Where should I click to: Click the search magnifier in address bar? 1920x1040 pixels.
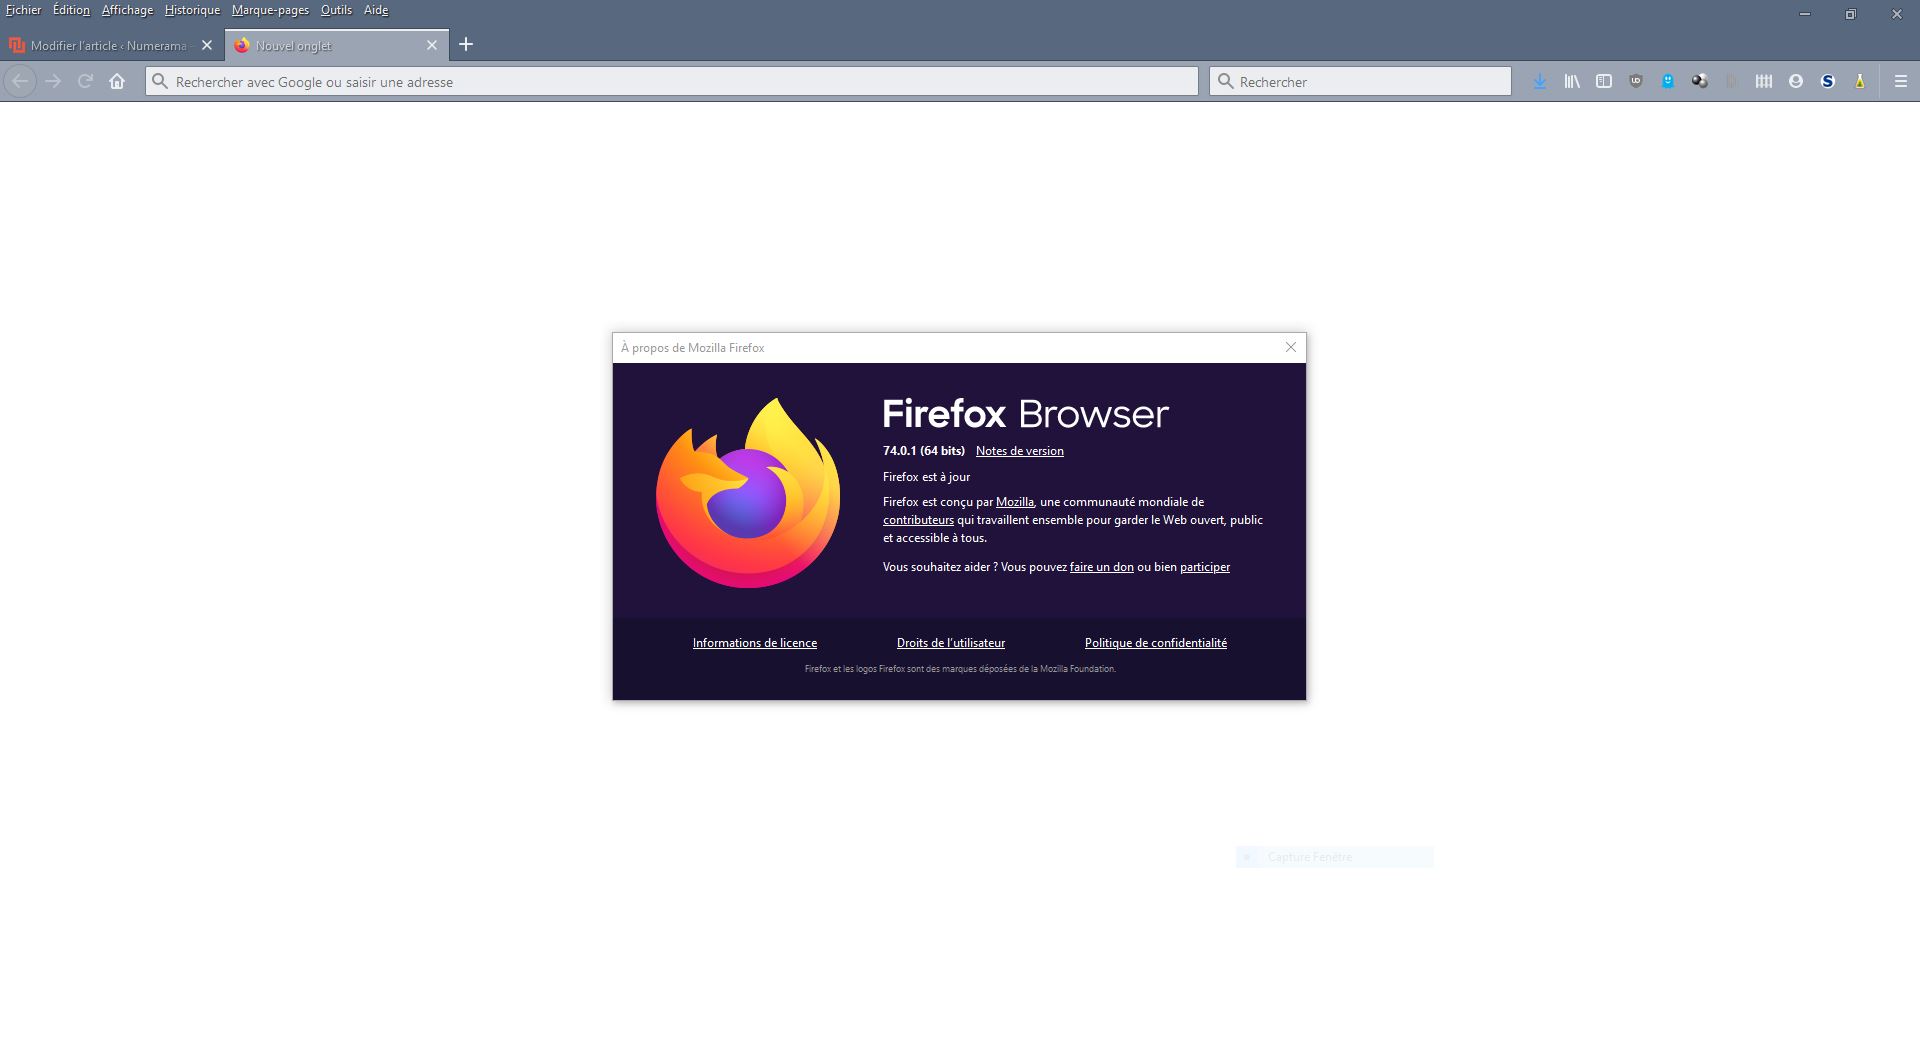coord(160,82)
